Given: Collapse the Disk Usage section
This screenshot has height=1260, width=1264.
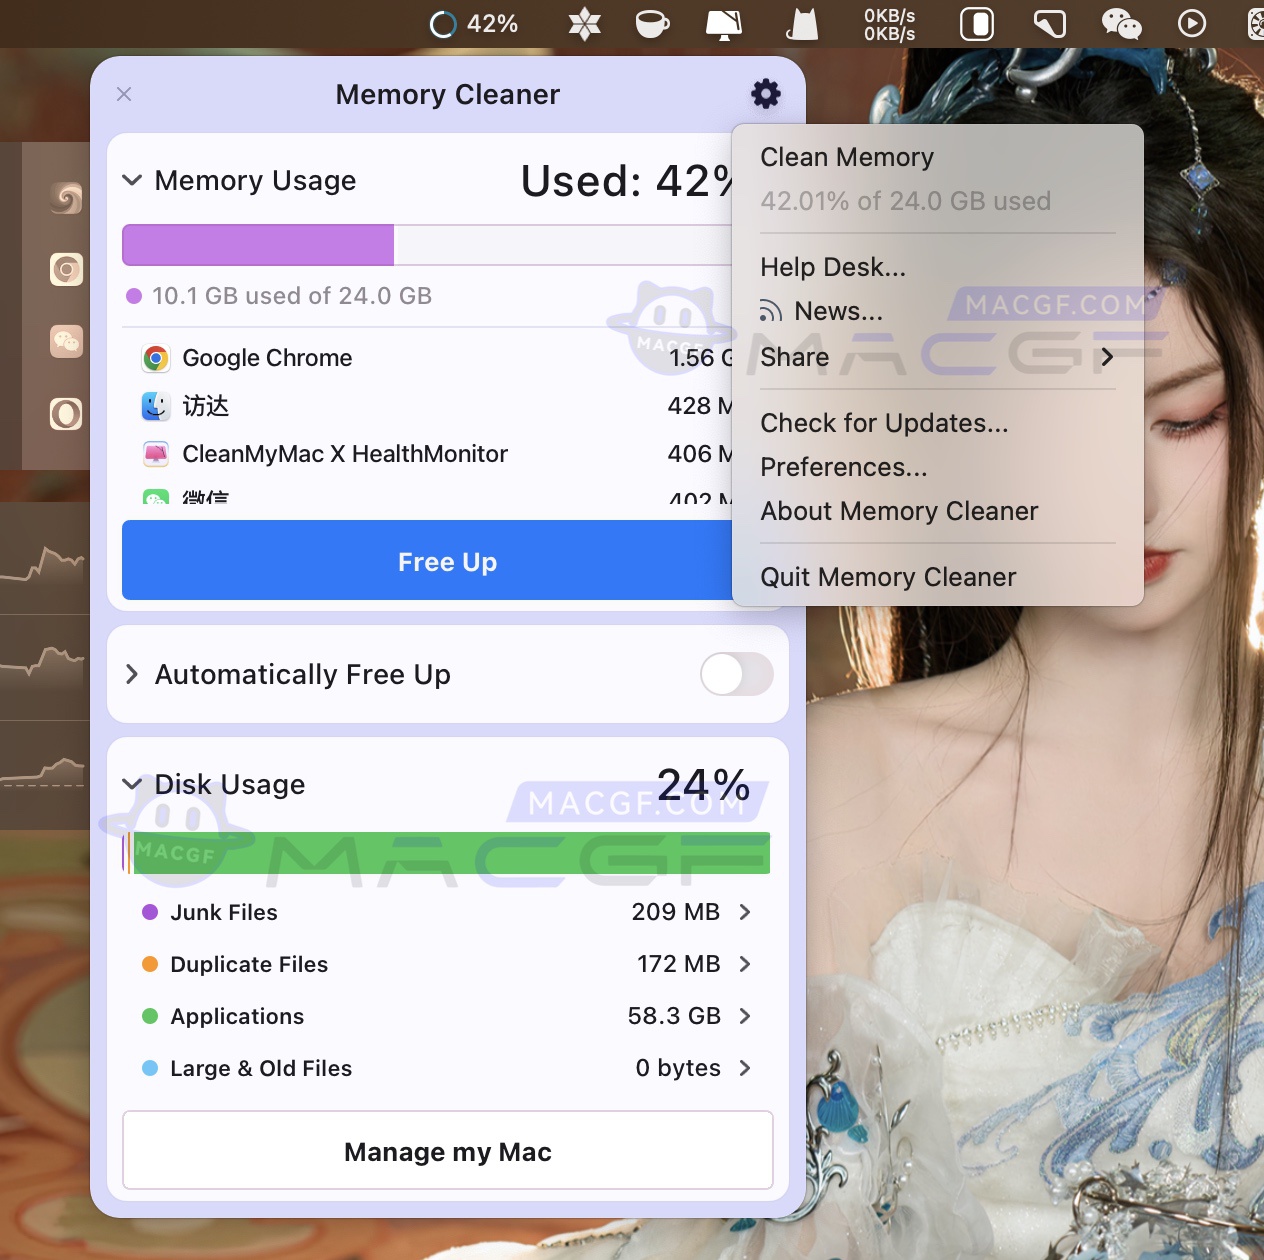Looking at the screenshot, I should (x=131, y=784).
